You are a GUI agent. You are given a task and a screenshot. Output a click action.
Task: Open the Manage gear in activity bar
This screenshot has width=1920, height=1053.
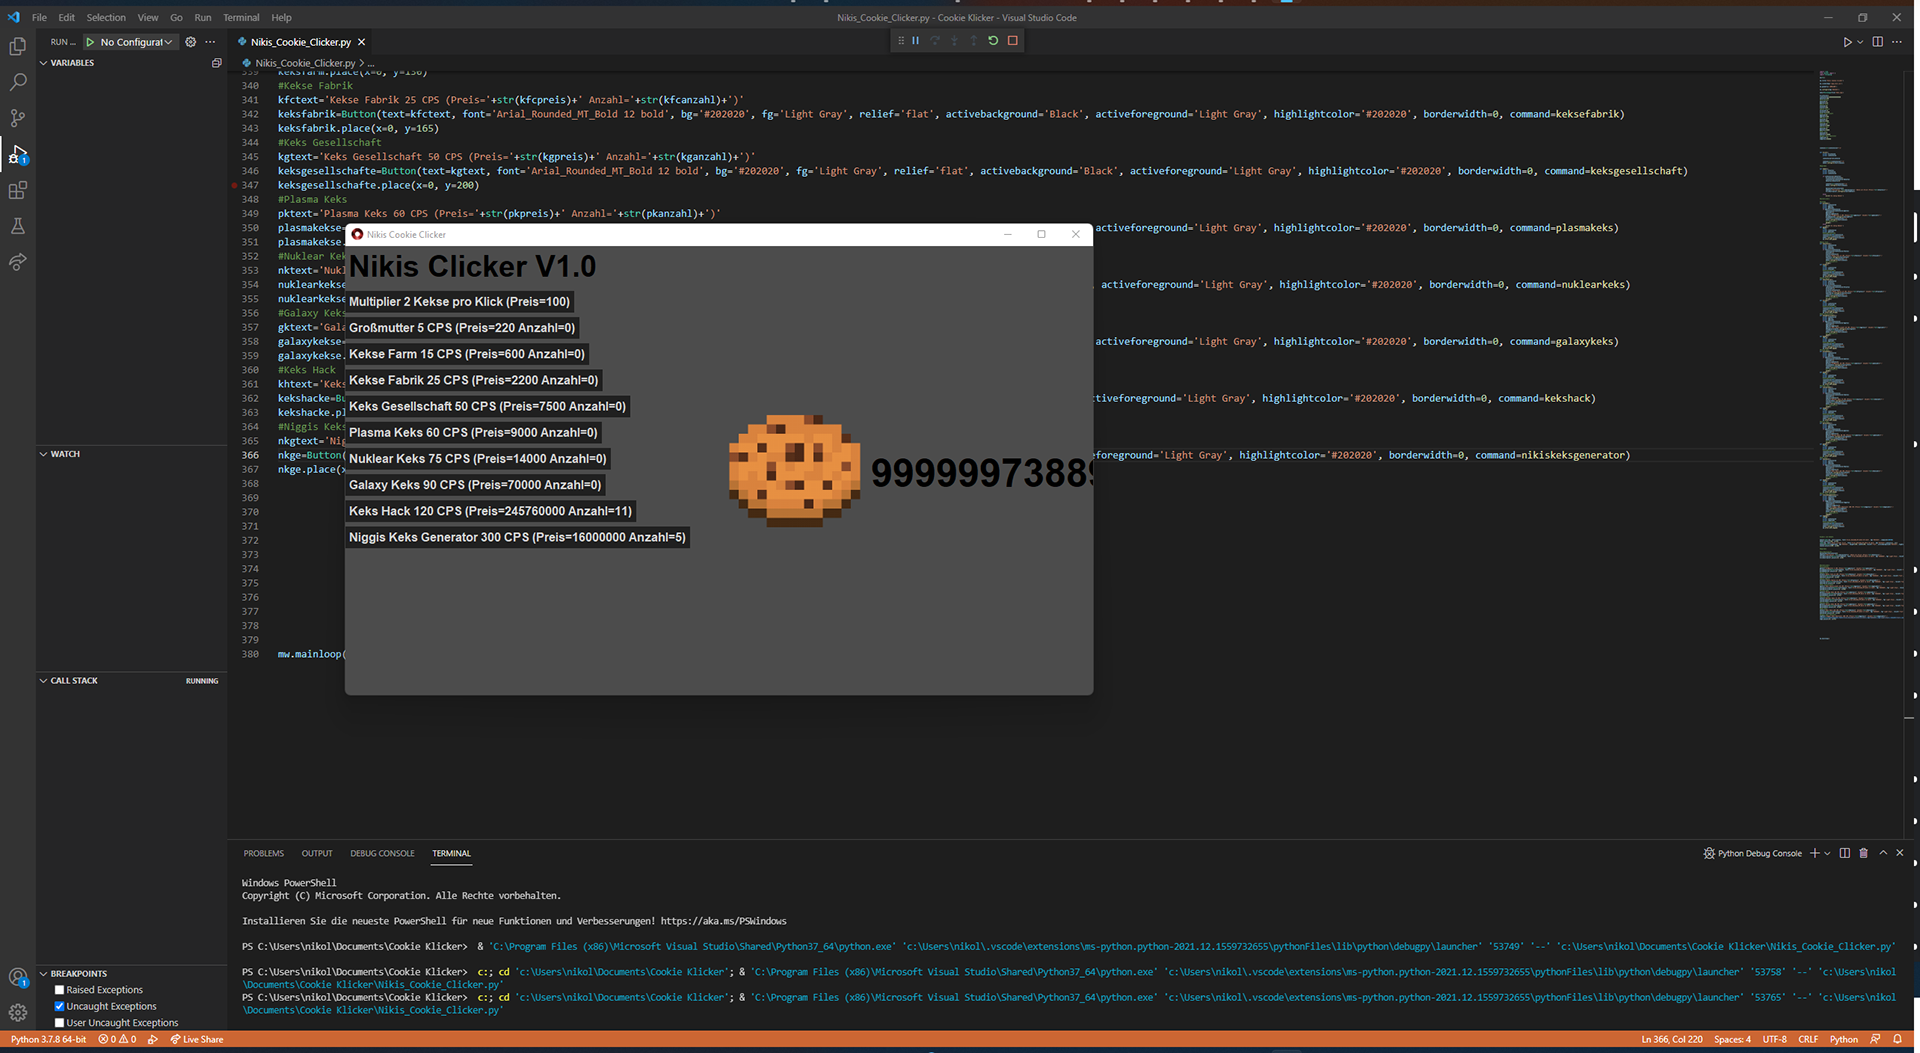click(18, 1012)
